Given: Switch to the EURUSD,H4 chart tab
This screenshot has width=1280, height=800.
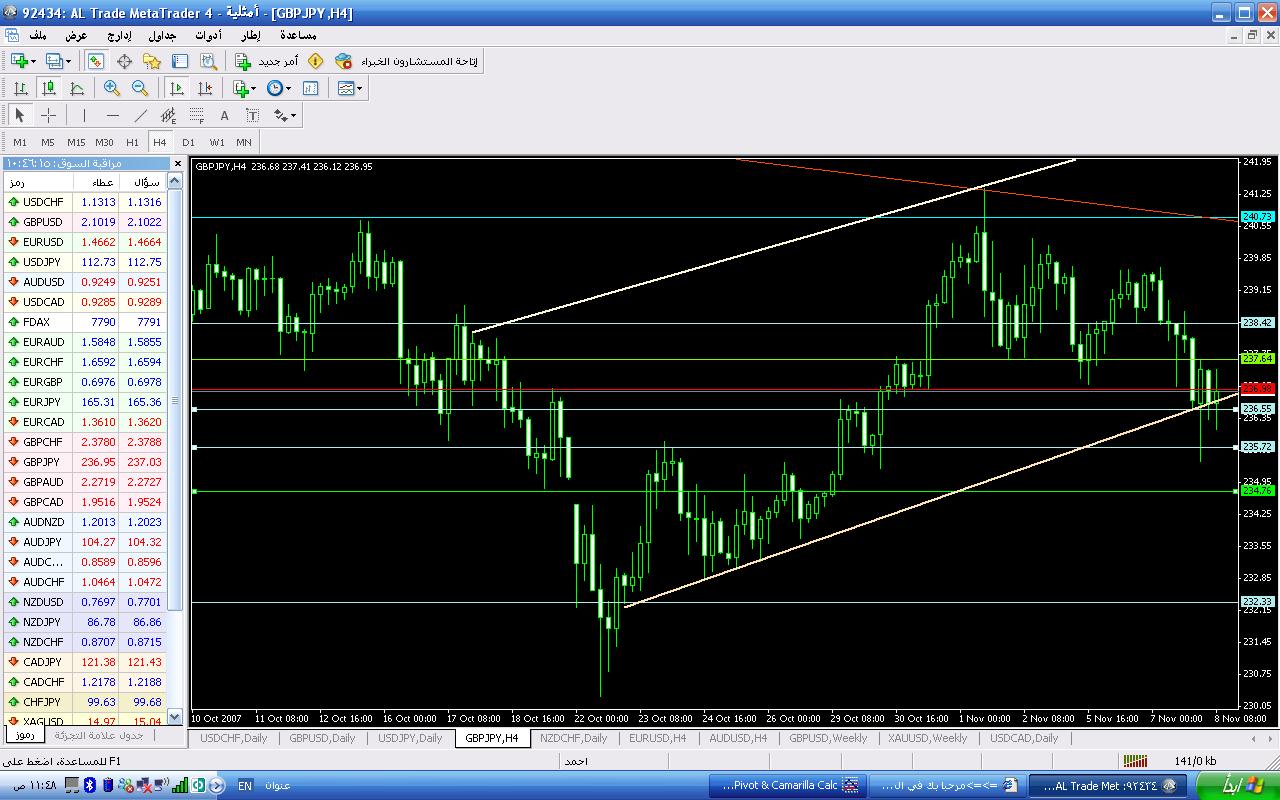Looking at the screenshot, I should tap(657, 738).
